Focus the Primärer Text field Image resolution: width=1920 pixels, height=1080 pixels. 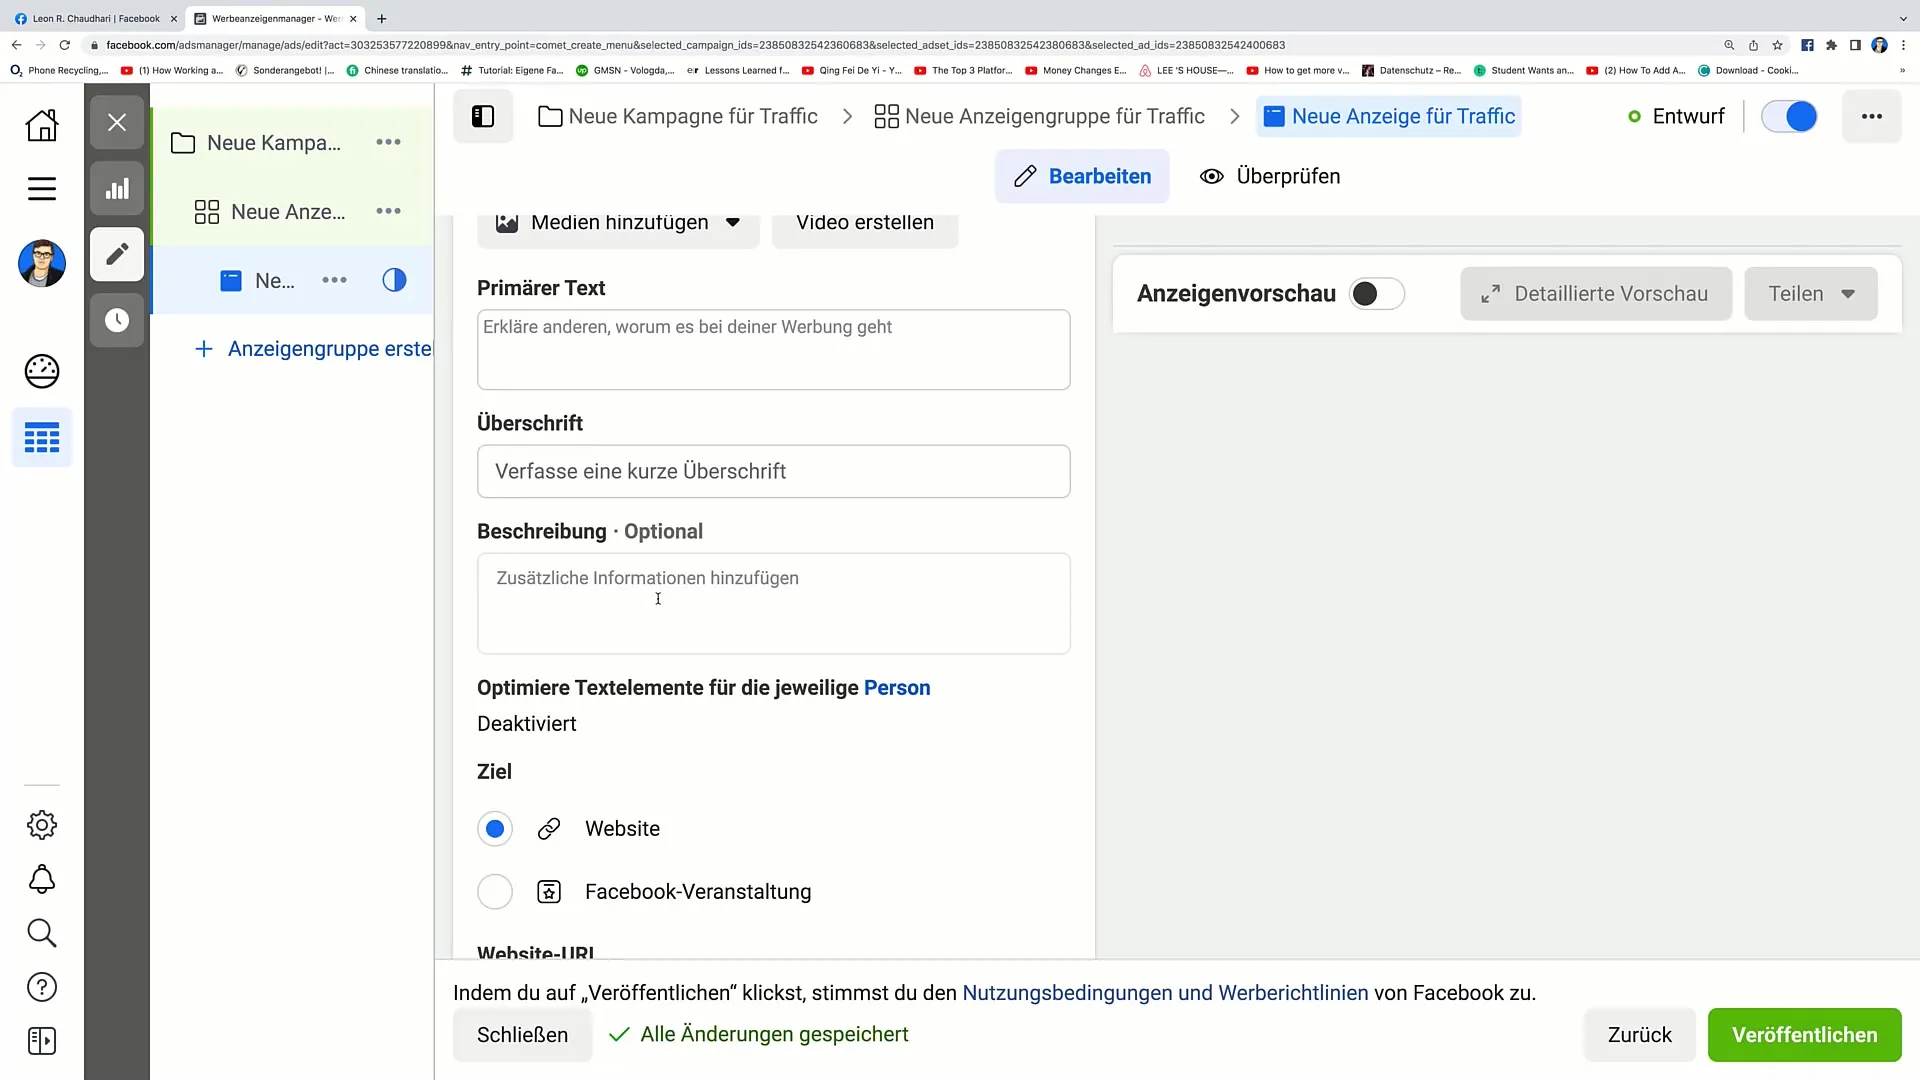coord(773,349)
